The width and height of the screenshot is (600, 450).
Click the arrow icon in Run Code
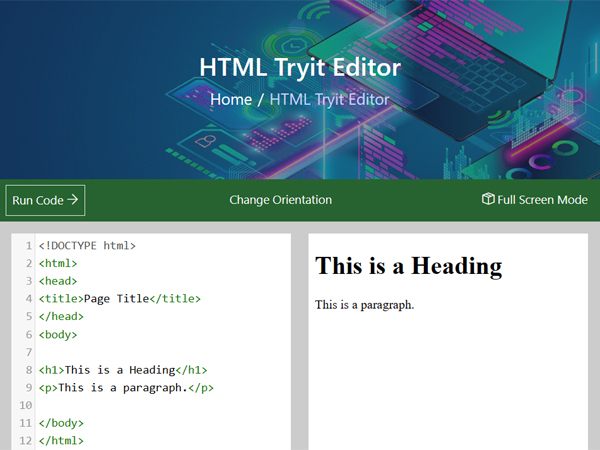73,200
